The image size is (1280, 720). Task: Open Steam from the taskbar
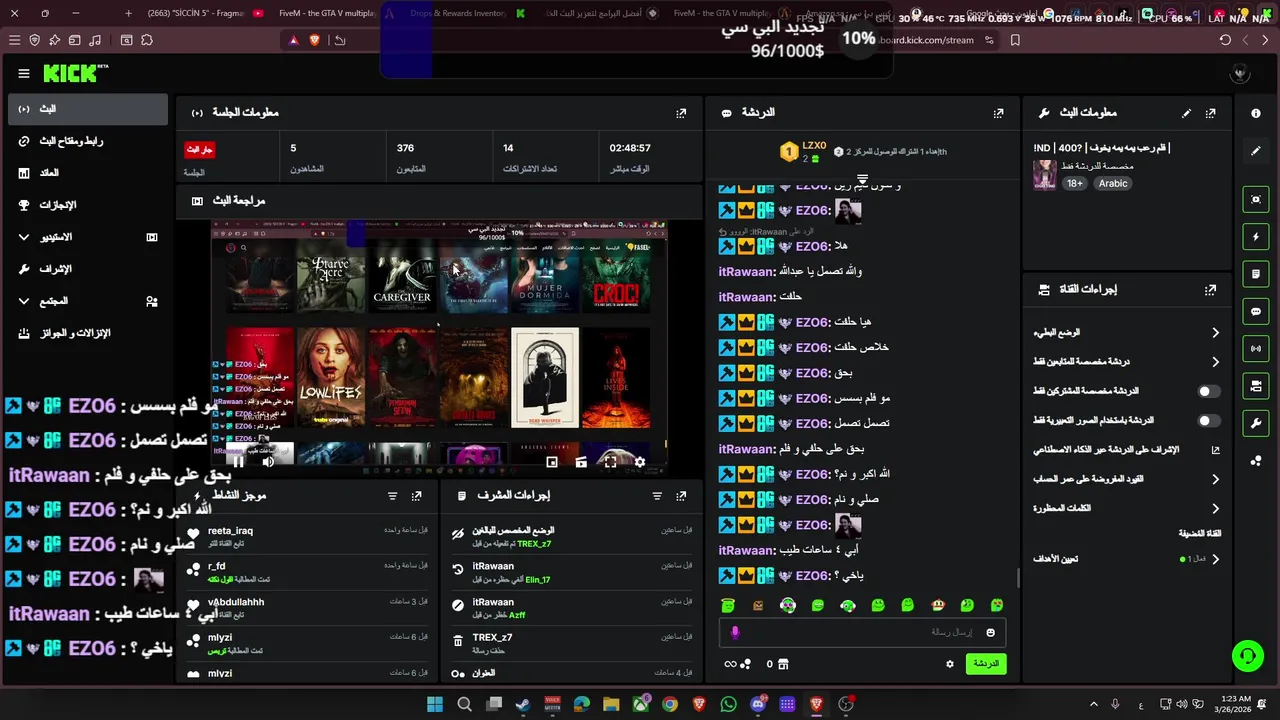[x=523, y=704]
